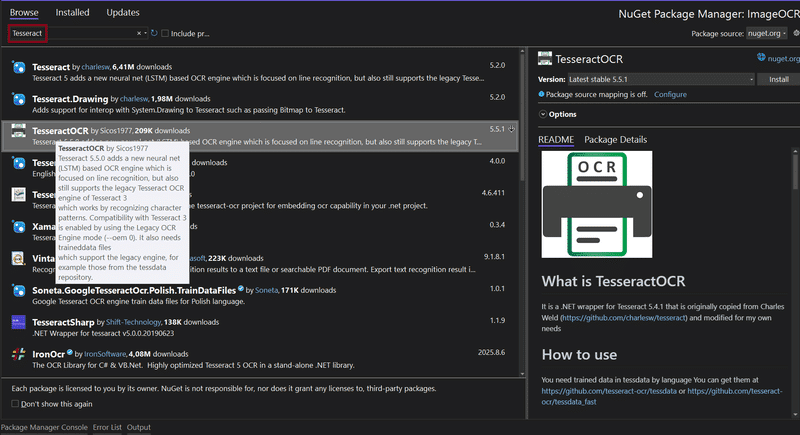This screenshot has width=800, height=435.
Task: Expand the Options section
Action: pos(558,114)
